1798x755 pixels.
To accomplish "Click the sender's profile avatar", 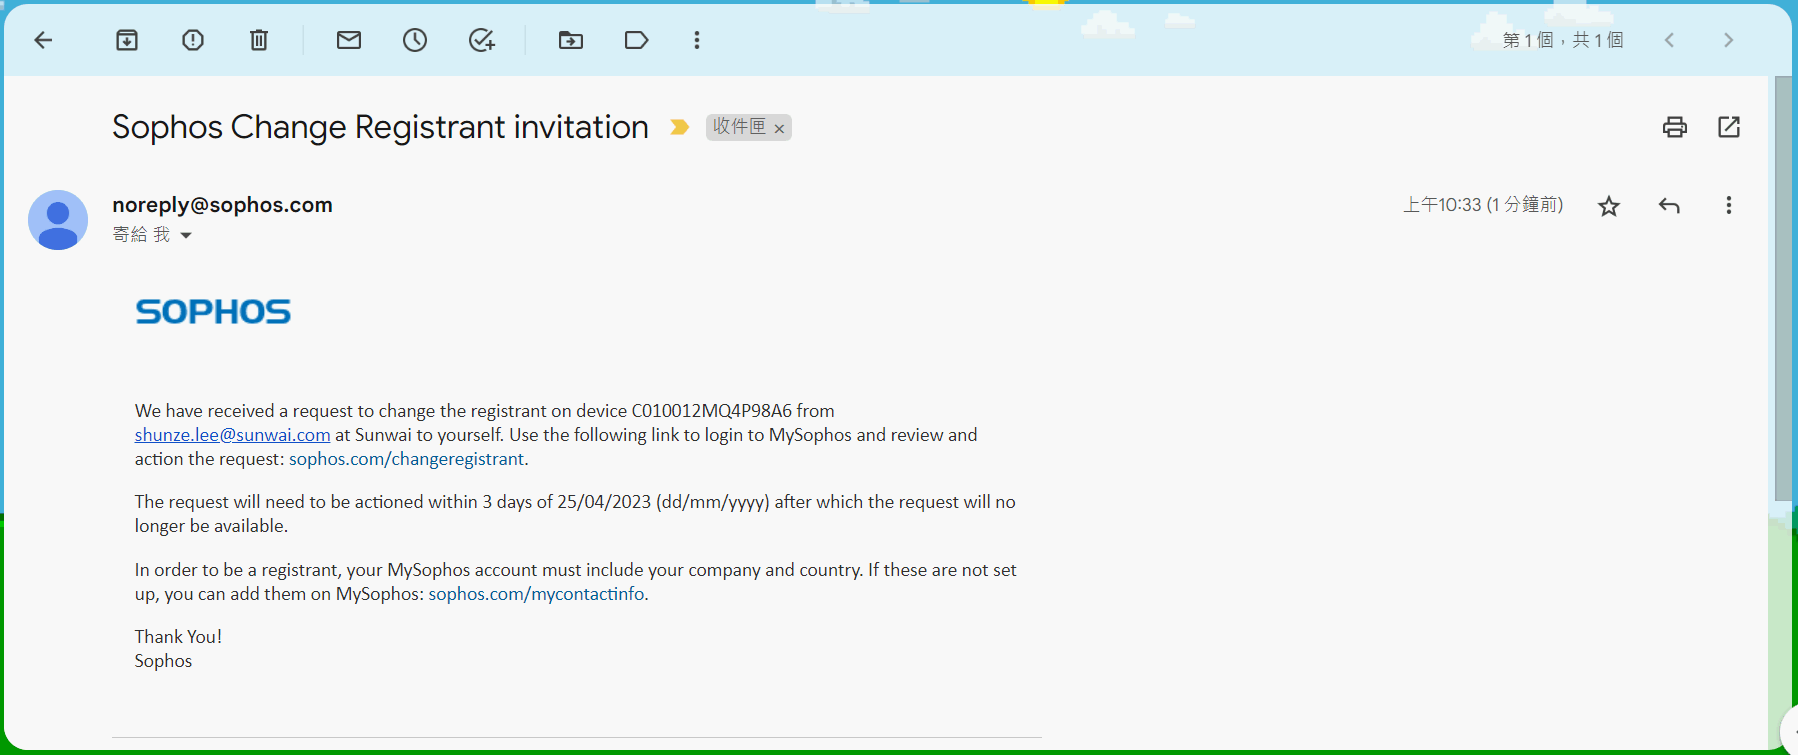I will (x=58, y=220).
